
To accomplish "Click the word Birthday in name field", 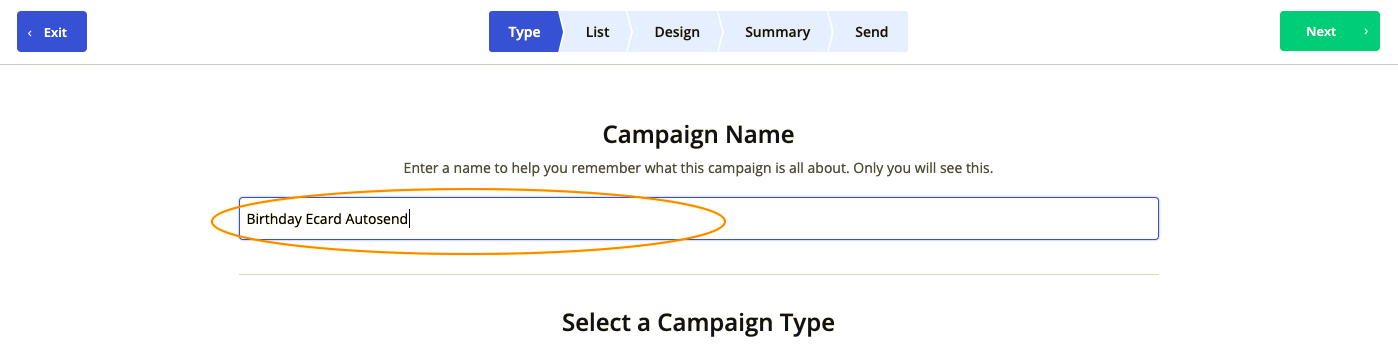I will [x=274, y=219].
